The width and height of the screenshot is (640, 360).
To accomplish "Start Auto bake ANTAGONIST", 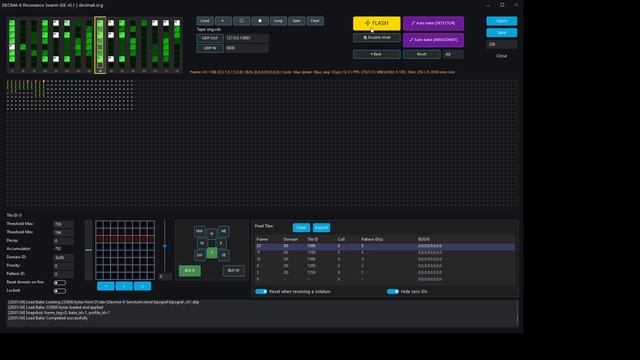I will [x=433, y=40].
